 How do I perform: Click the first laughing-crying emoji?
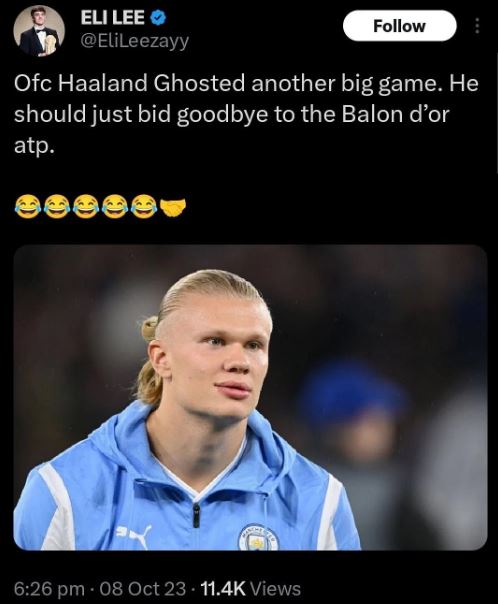pyautogui.click(x=28, y=206)
